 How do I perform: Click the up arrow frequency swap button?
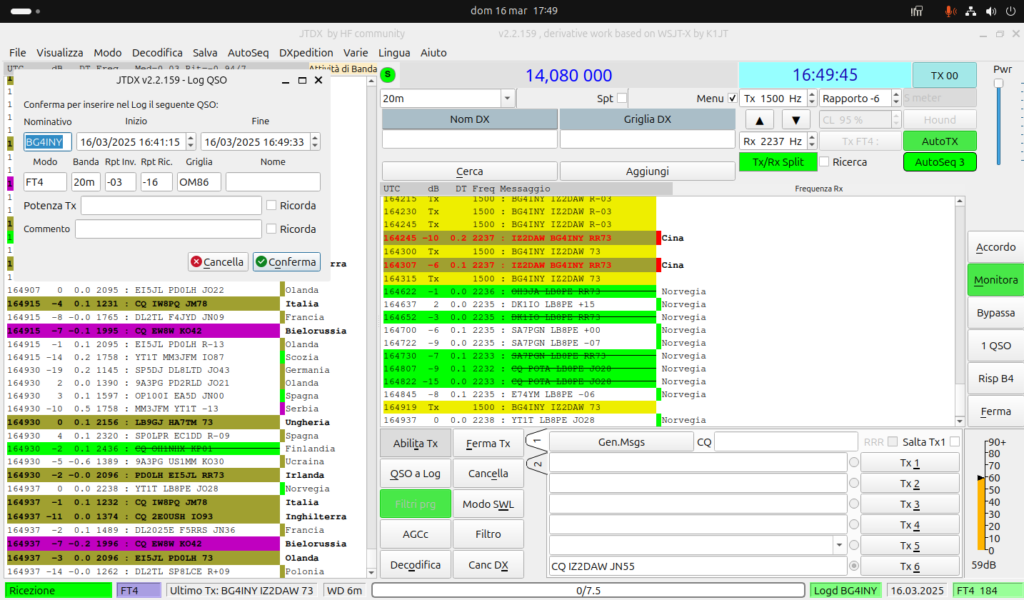pos(759,120)
